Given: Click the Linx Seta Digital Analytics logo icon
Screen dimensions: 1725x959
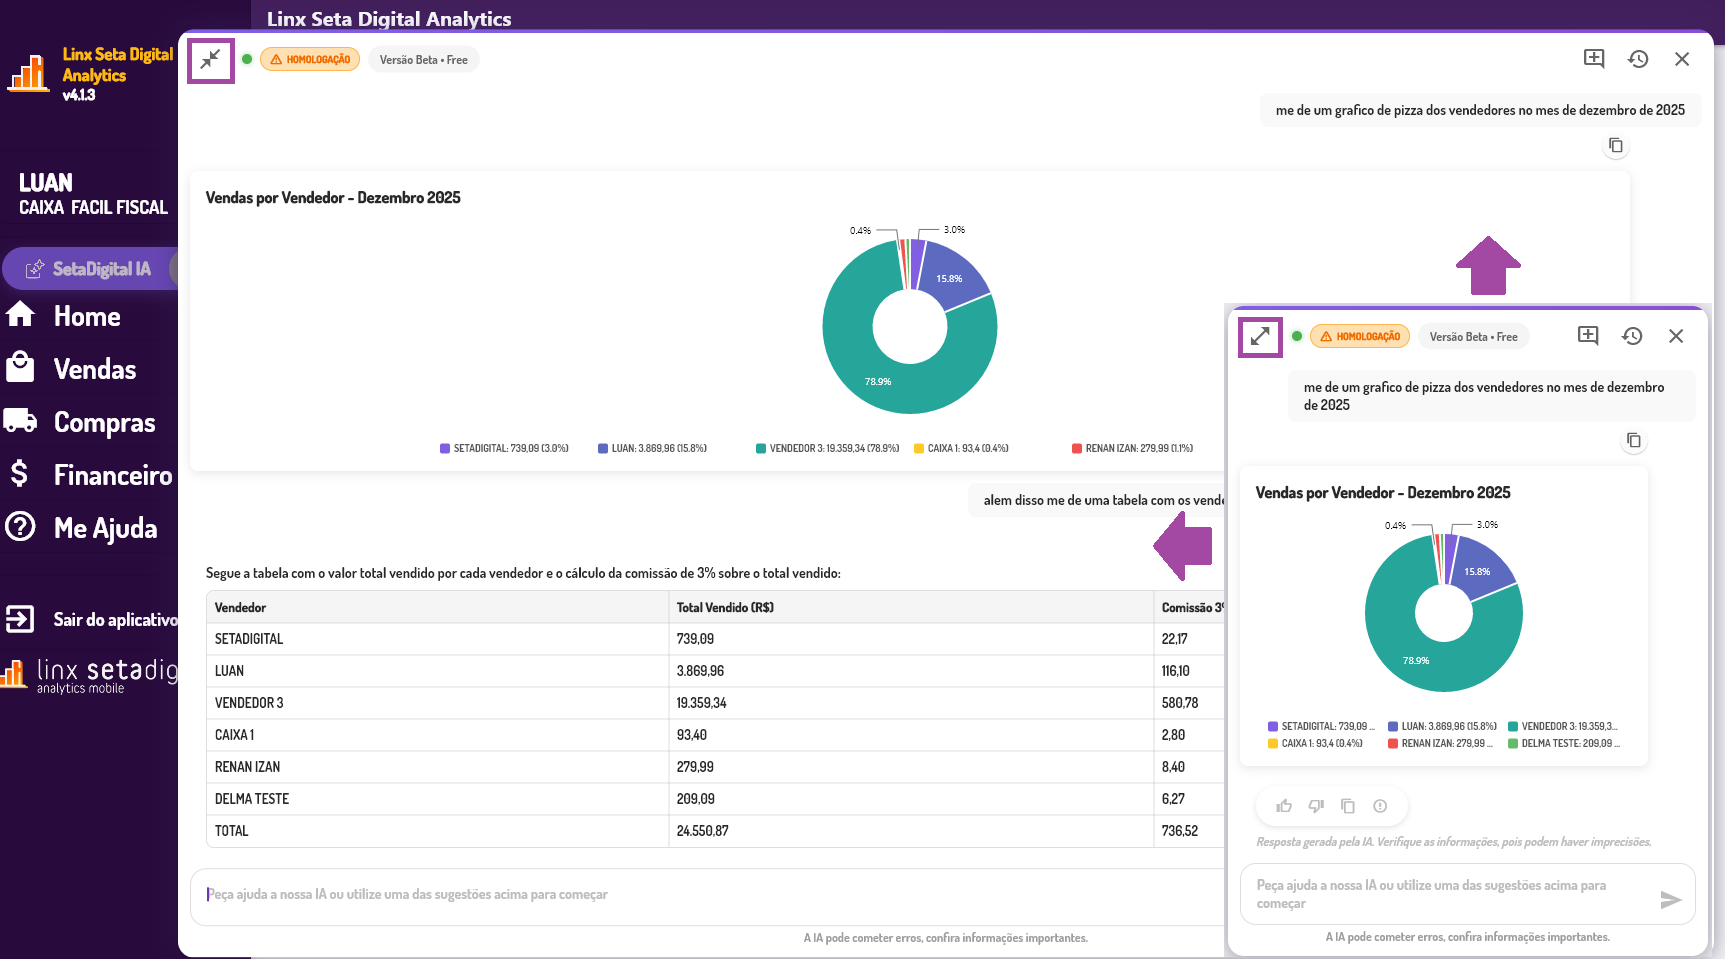Looking at the screenshot, I should pos(28,74).
